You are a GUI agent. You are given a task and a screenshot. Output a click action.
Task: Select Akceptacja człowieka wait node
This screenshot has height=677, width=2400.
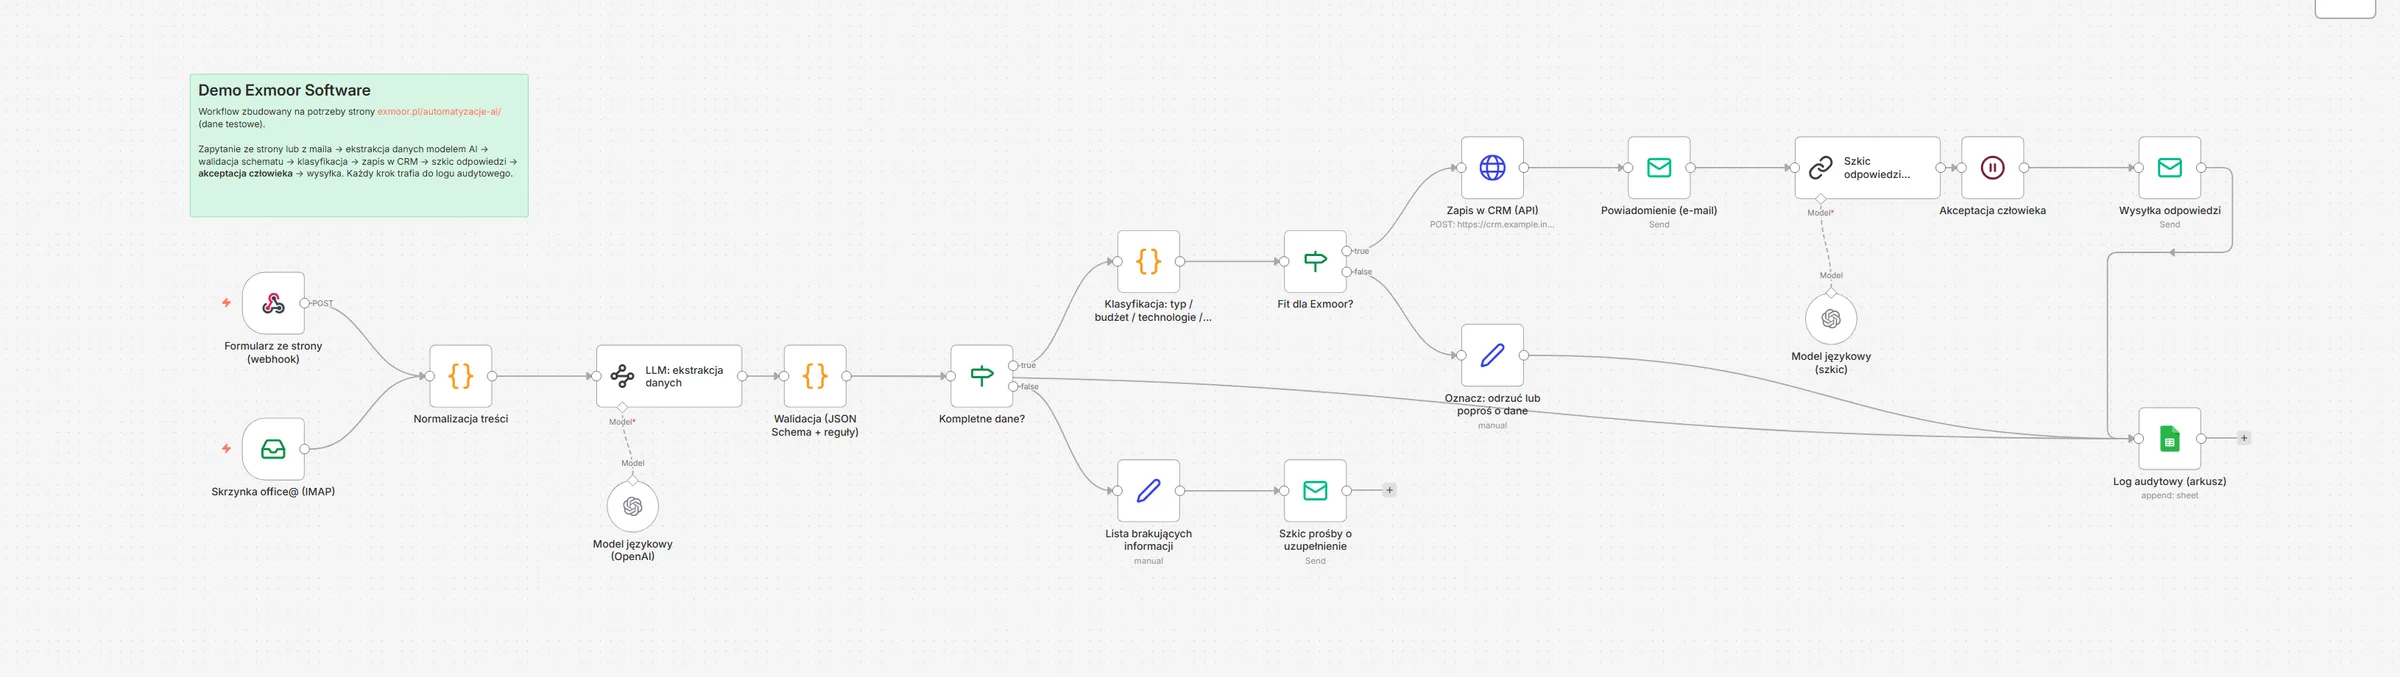click(x=1992, y=167)
